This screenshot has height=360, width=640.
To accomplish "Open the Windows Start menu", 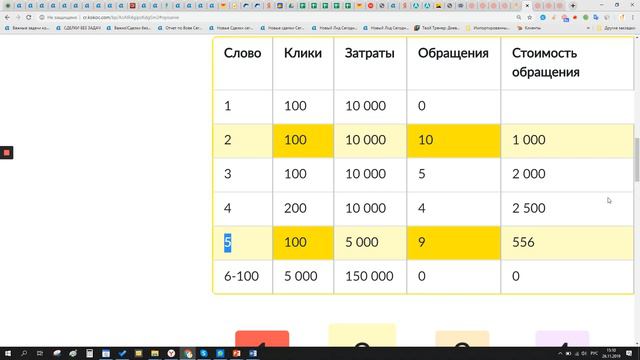I will point(8,353).
